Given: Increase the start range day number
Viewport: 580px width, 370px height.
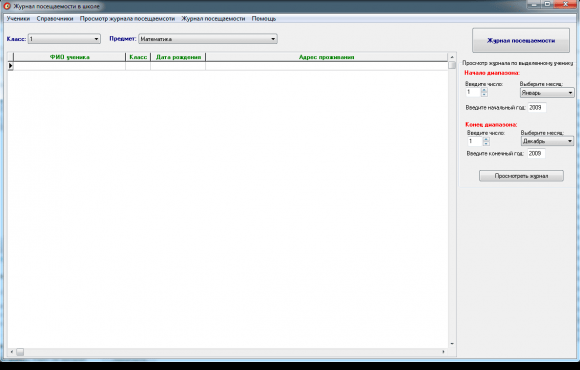Looking at the screenshot, I should [x=484, y=90].
